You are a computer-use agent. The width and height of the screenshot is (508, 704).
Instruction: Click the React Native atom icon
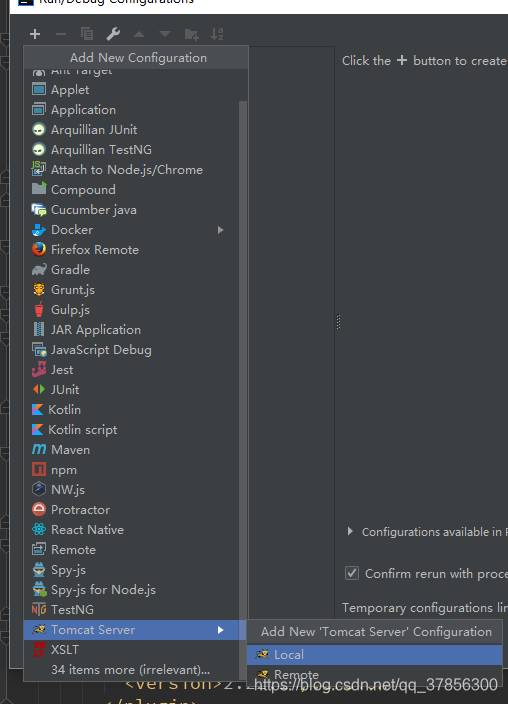[x=39, y=529]
